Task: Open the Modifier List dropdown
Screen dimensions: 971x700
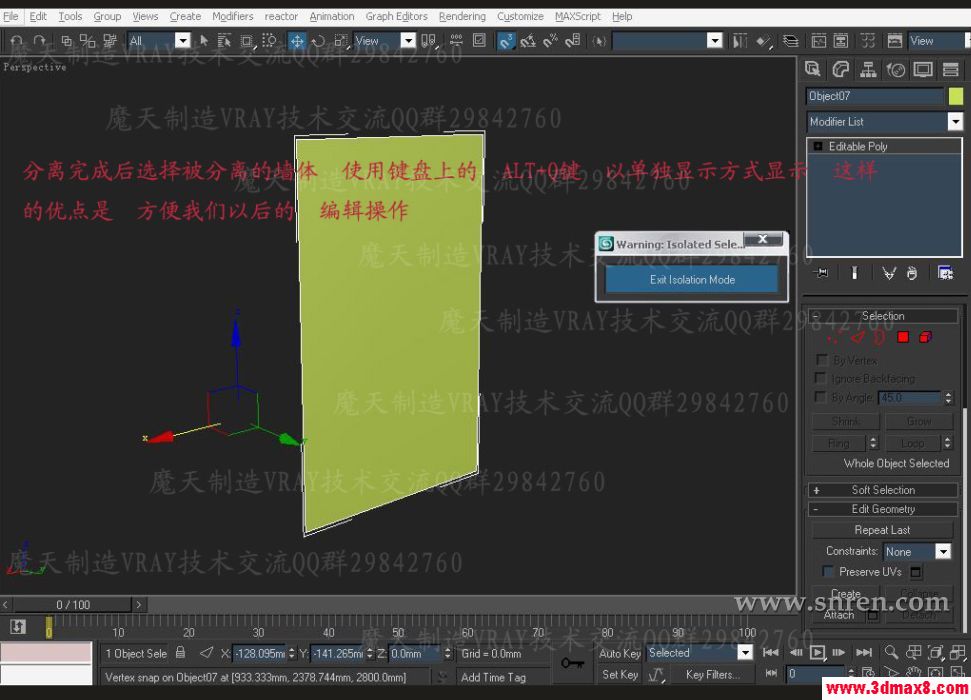Action: click(954, 121)
